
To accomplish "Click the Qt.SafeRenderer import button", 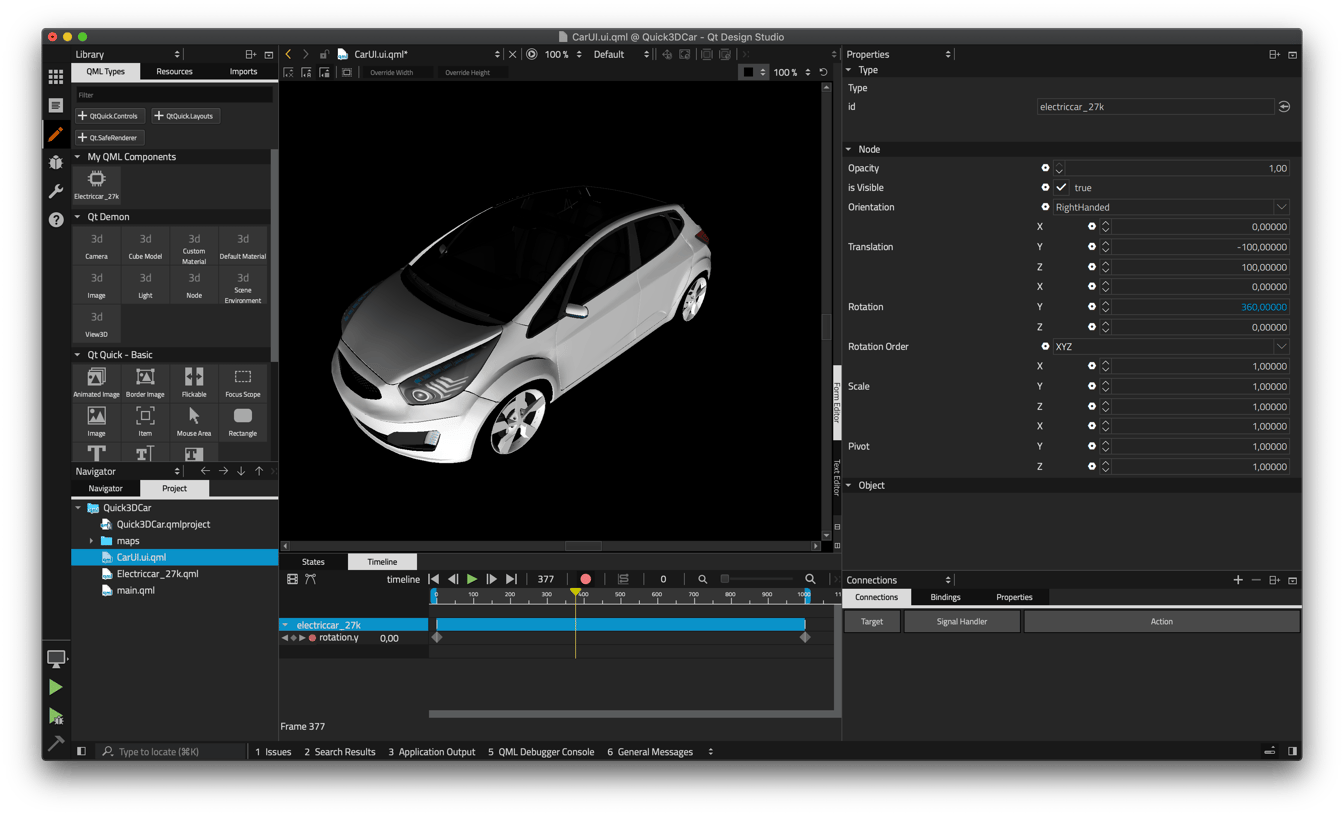I will (x=109, y=138).
